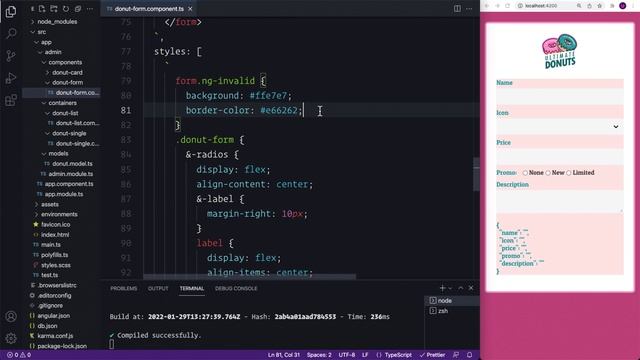This screenshot has height=360, width=640.
Task: Open notifications bell in status bar
Action: pyautogui.click(x=469, y=355)
